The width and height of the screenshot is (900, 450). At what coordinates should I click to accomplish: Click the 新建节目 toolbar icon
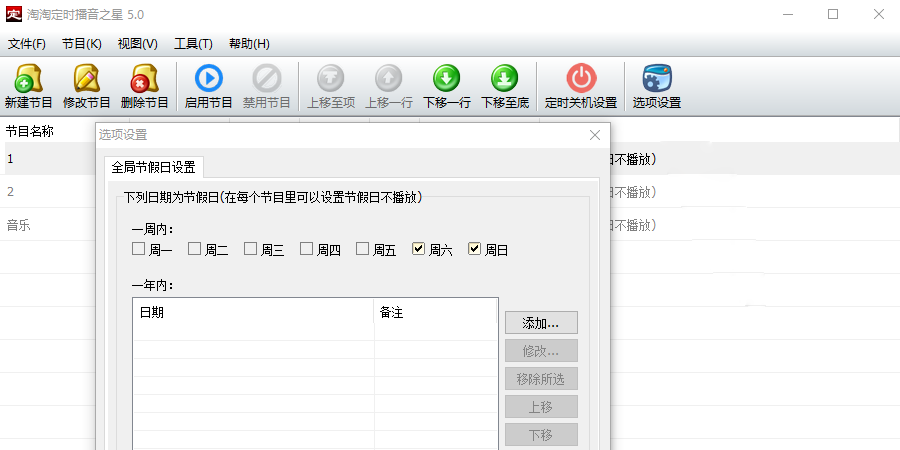click(x=28, y=78)
